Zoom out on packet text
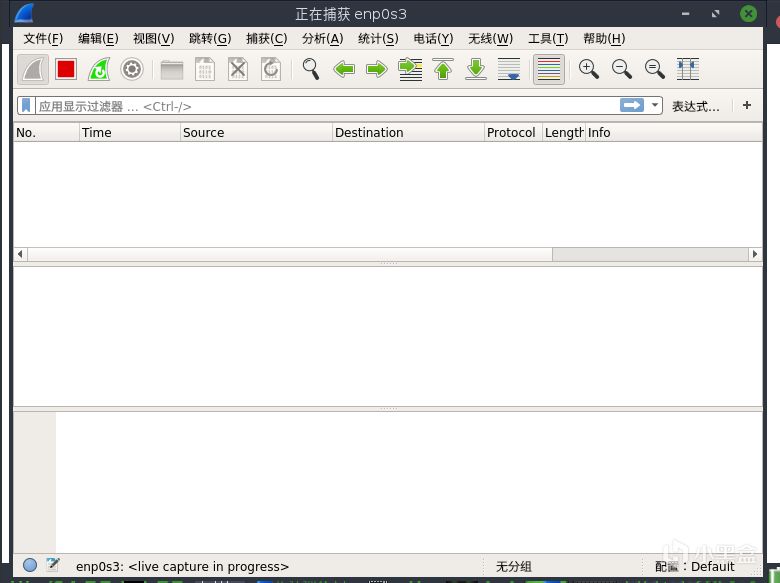The image size is (780, 583). pos(622,69)
